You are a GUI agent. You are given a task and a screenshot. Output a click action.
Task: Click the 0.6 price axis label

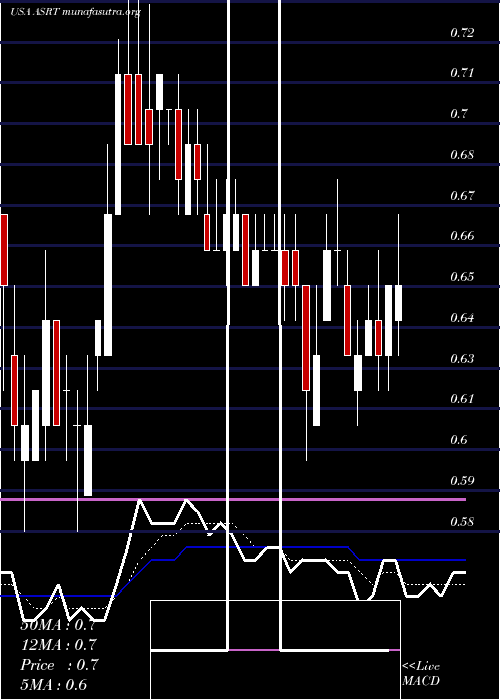click(459, 440)
